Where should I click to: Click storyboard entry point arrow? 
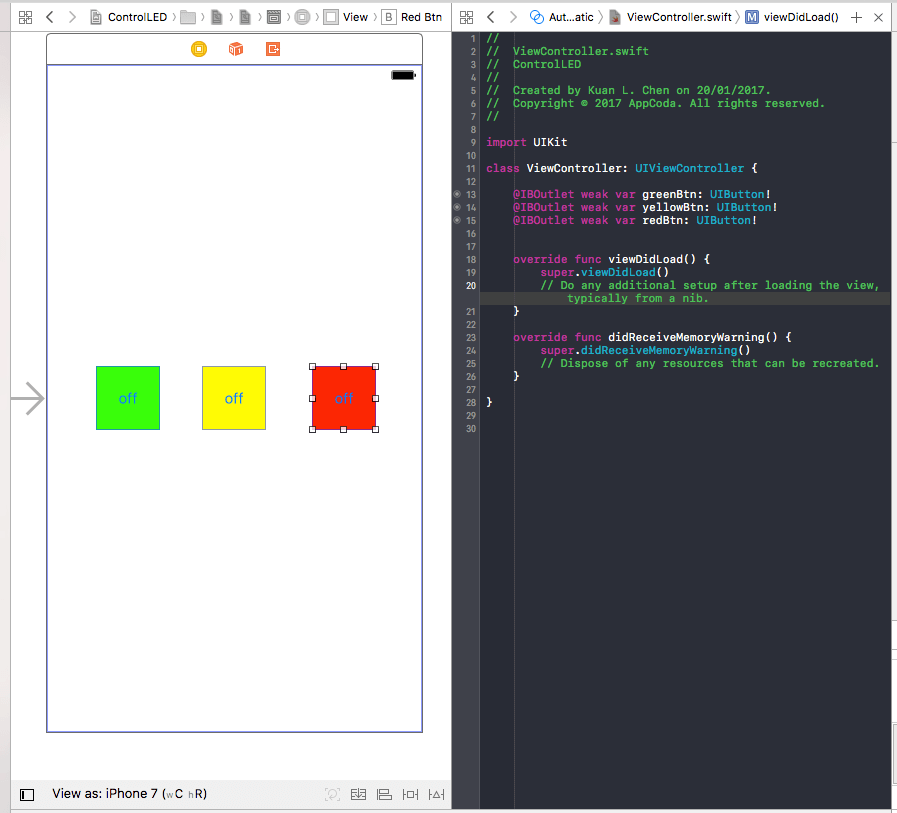click(x=27, y=398)
